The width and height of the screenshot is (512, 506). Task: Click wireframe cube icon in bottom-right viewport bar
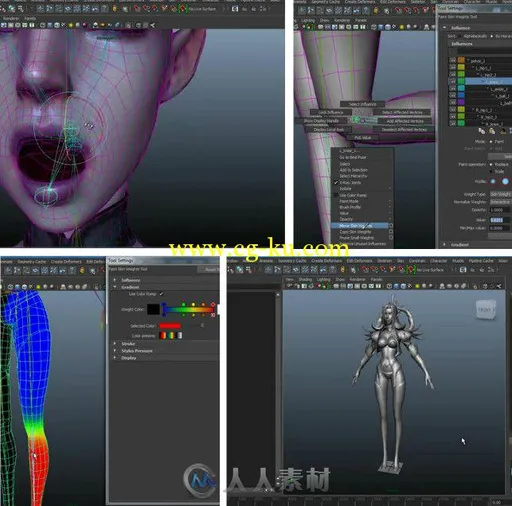[389, 286]
